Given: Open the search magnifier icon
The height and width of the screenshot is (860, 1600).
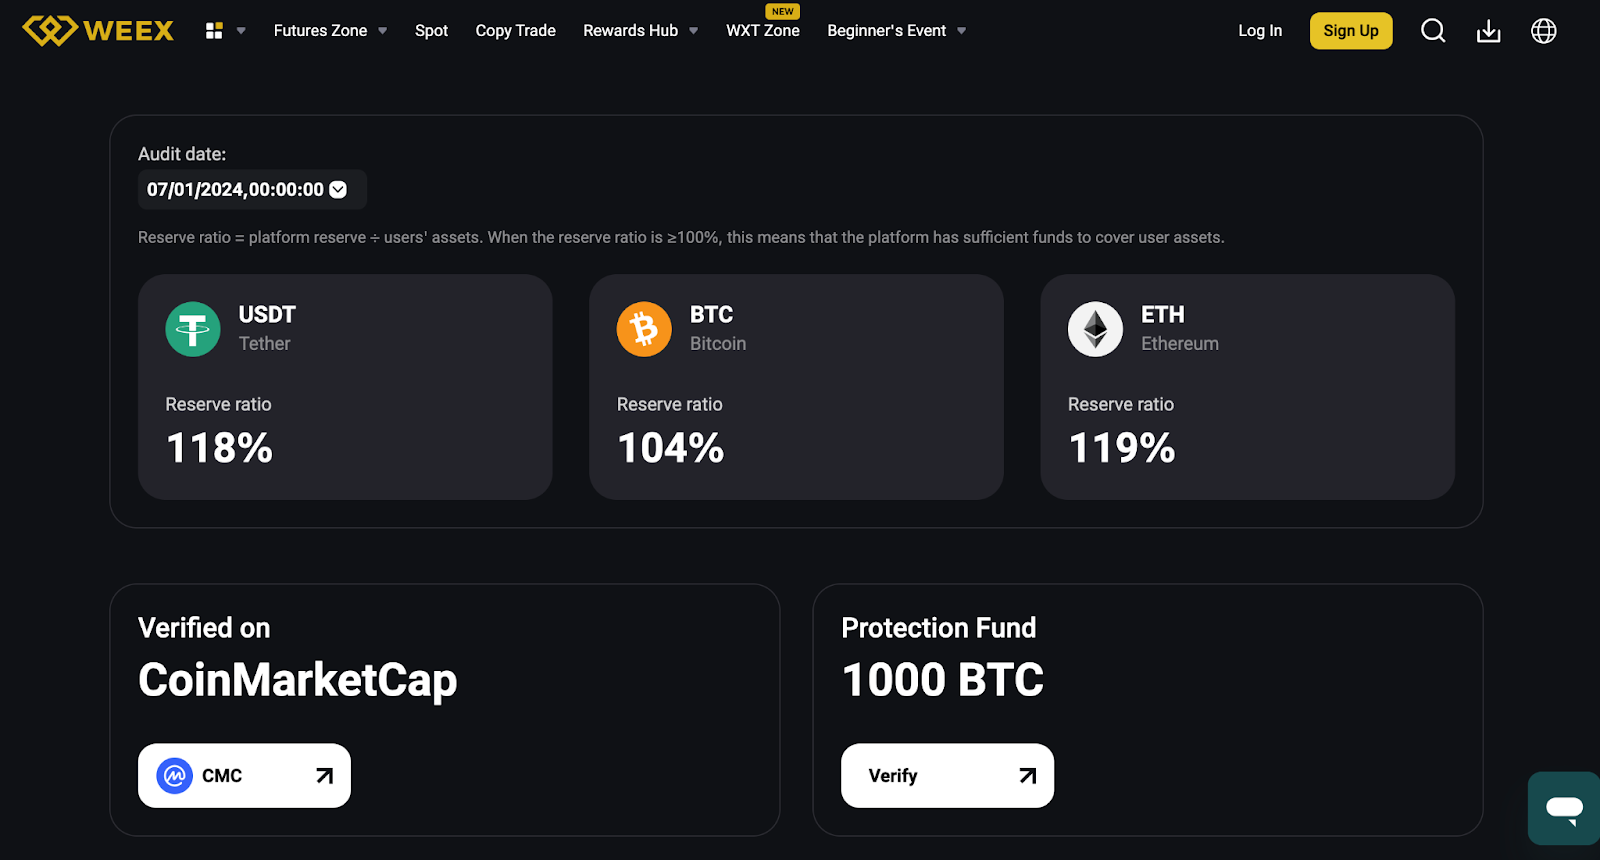Looking at the screenshot, I should (x=1433, y=31).
